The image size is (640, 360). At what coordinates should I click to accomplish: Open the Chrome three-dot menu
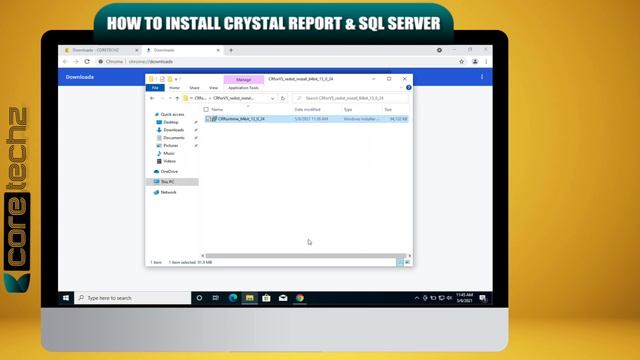[486, 62]
